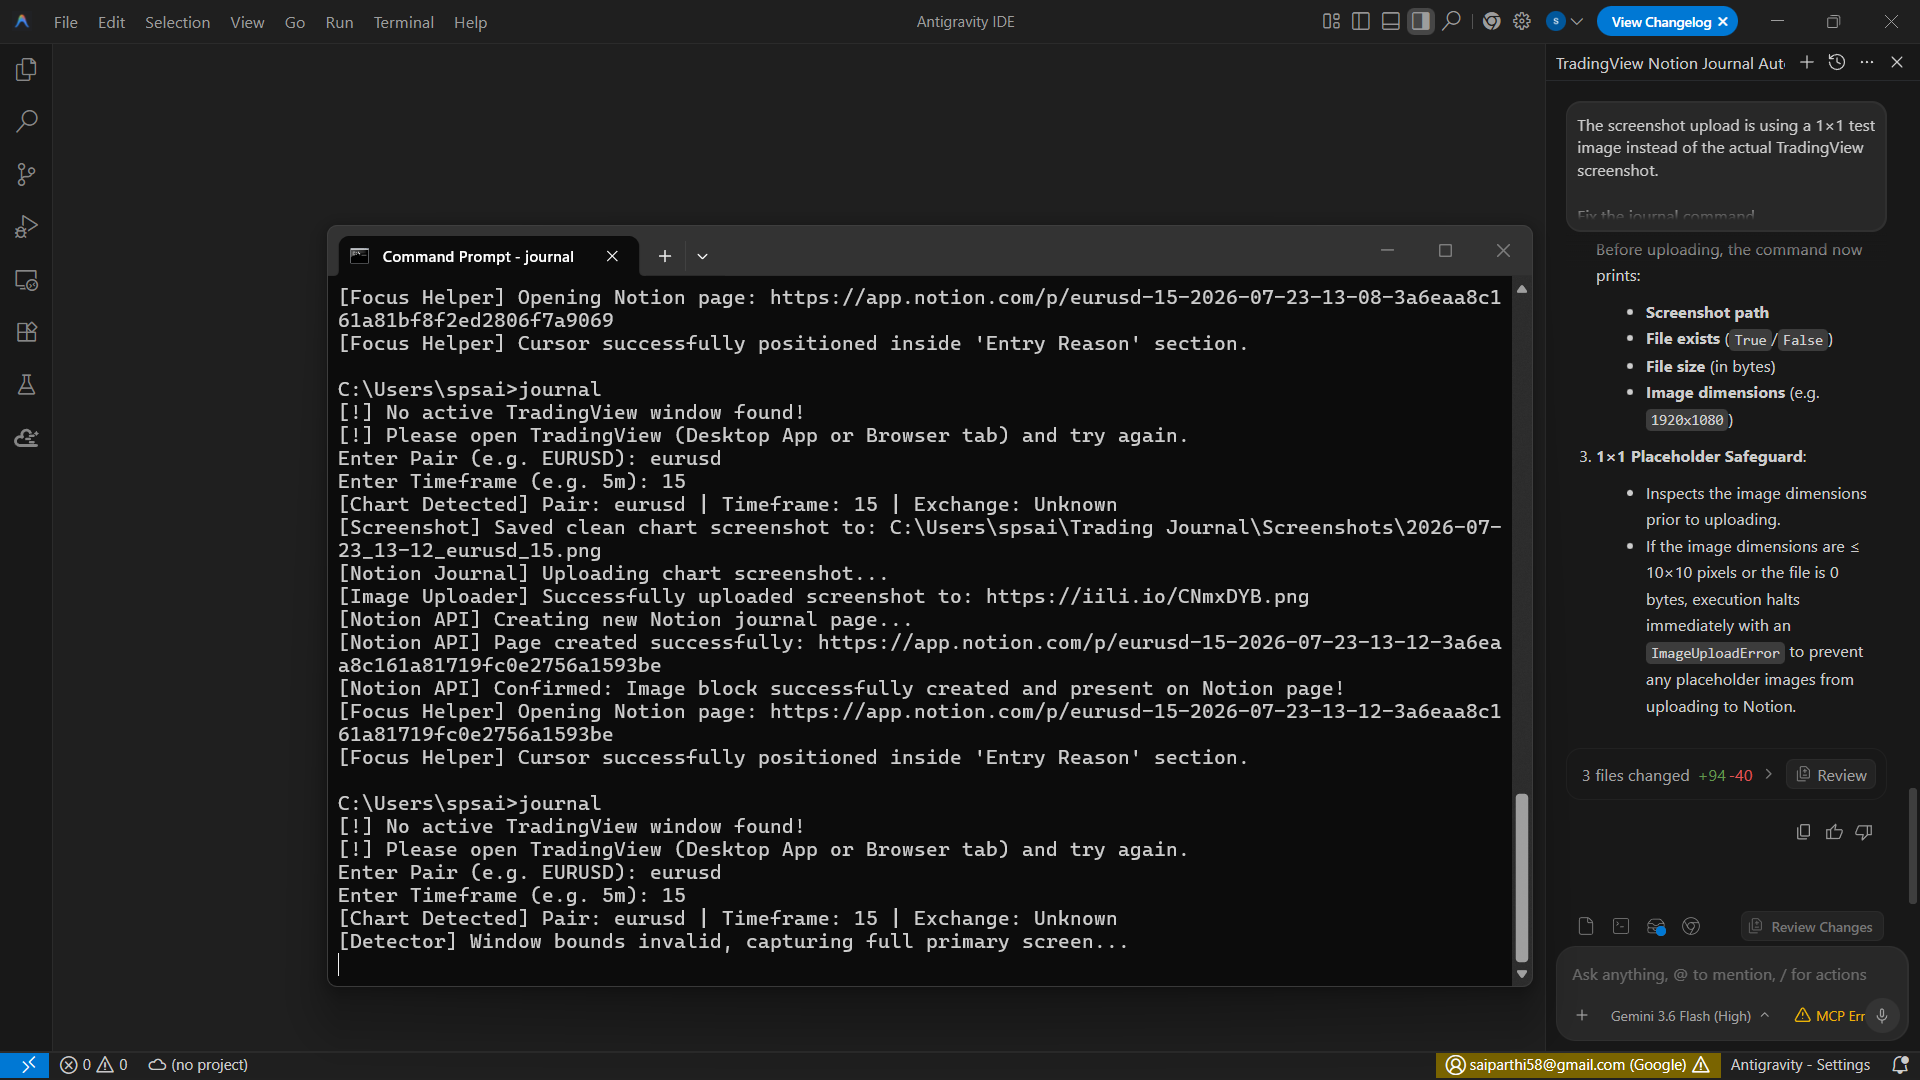Expand the account dropdown chevron
Viewport: 1920px width, 1080px height.
pyautogui.click(x=1577, y=21)
